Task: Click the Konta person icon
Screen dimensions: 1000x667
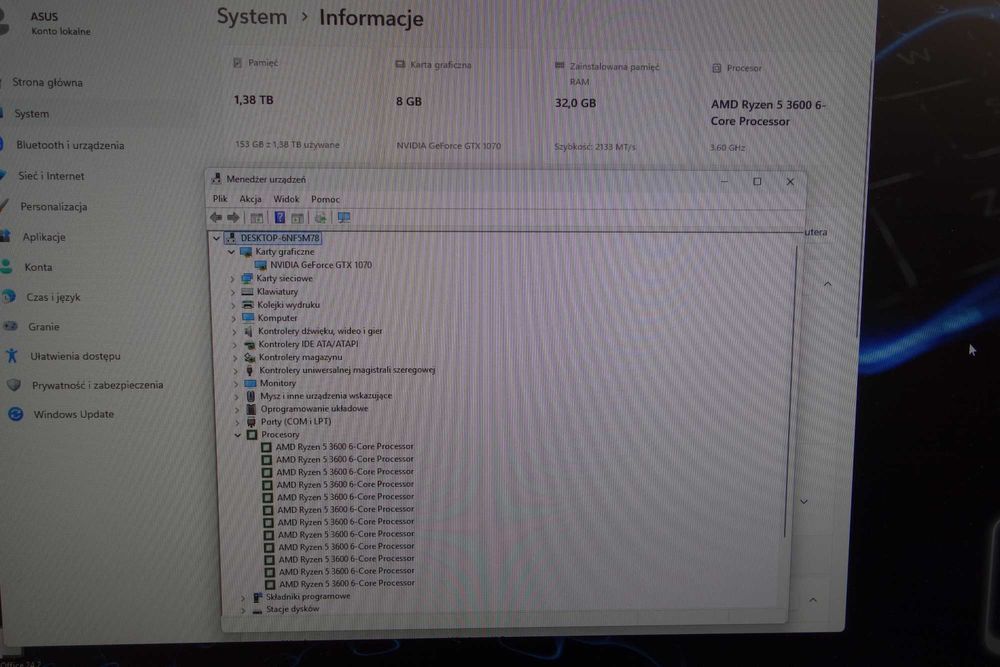Action: [6, 267]
